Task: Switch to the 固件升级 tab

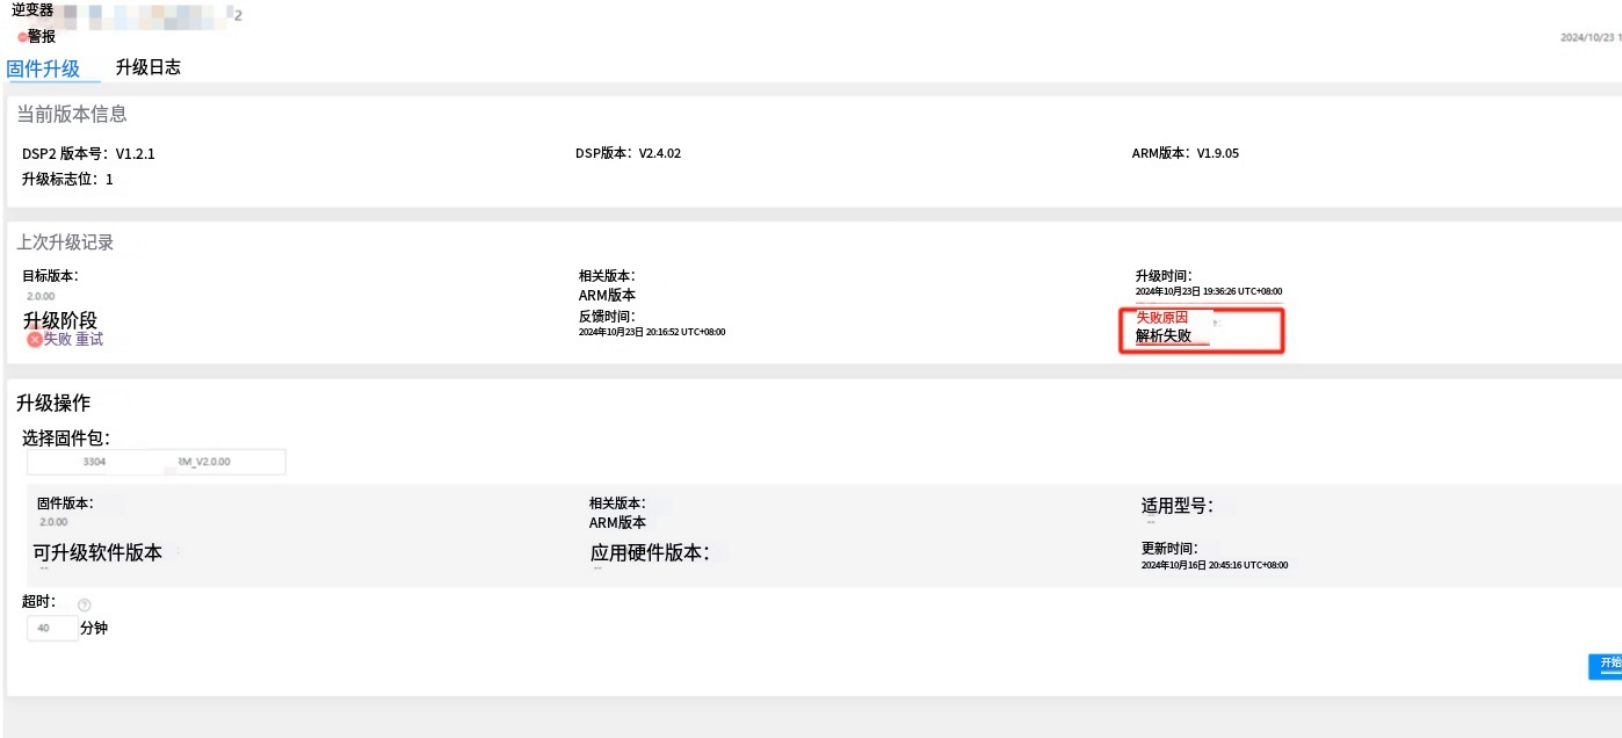Action: tap(43, 69)
